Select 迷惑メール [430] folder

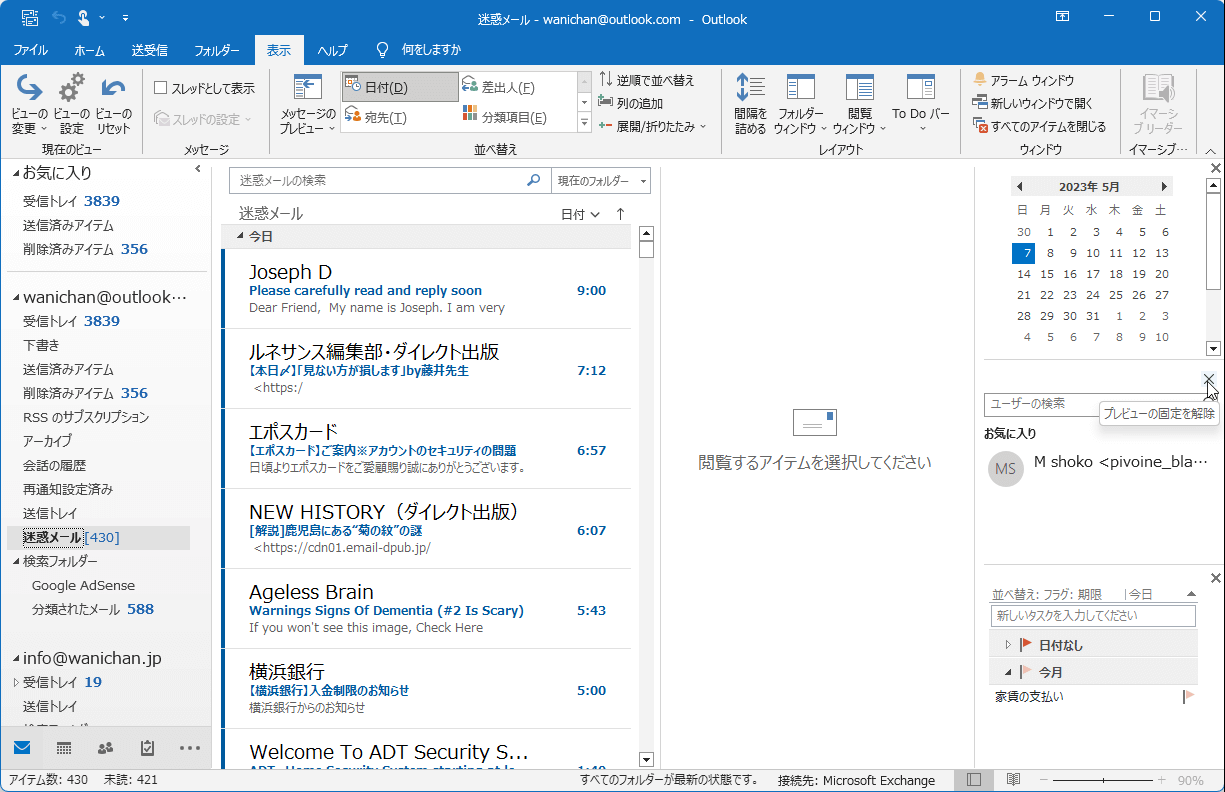pos(98,537)
